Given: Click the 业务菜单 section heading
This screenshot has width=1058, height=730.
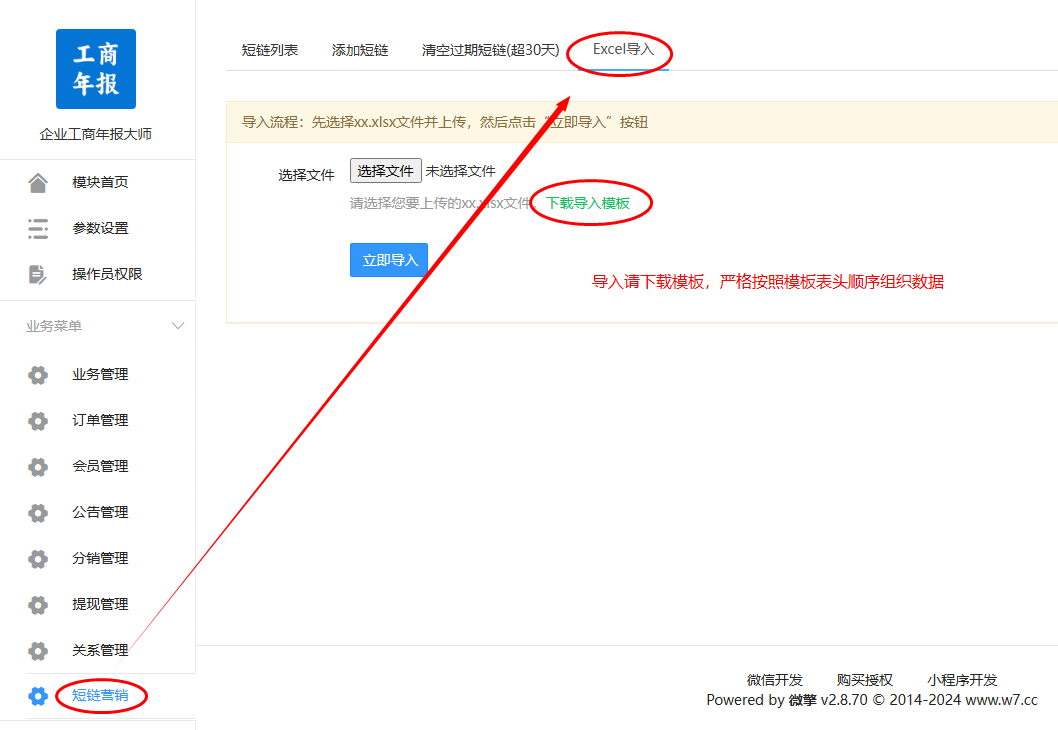Looking at the screenshot, I should coord(54,326).
